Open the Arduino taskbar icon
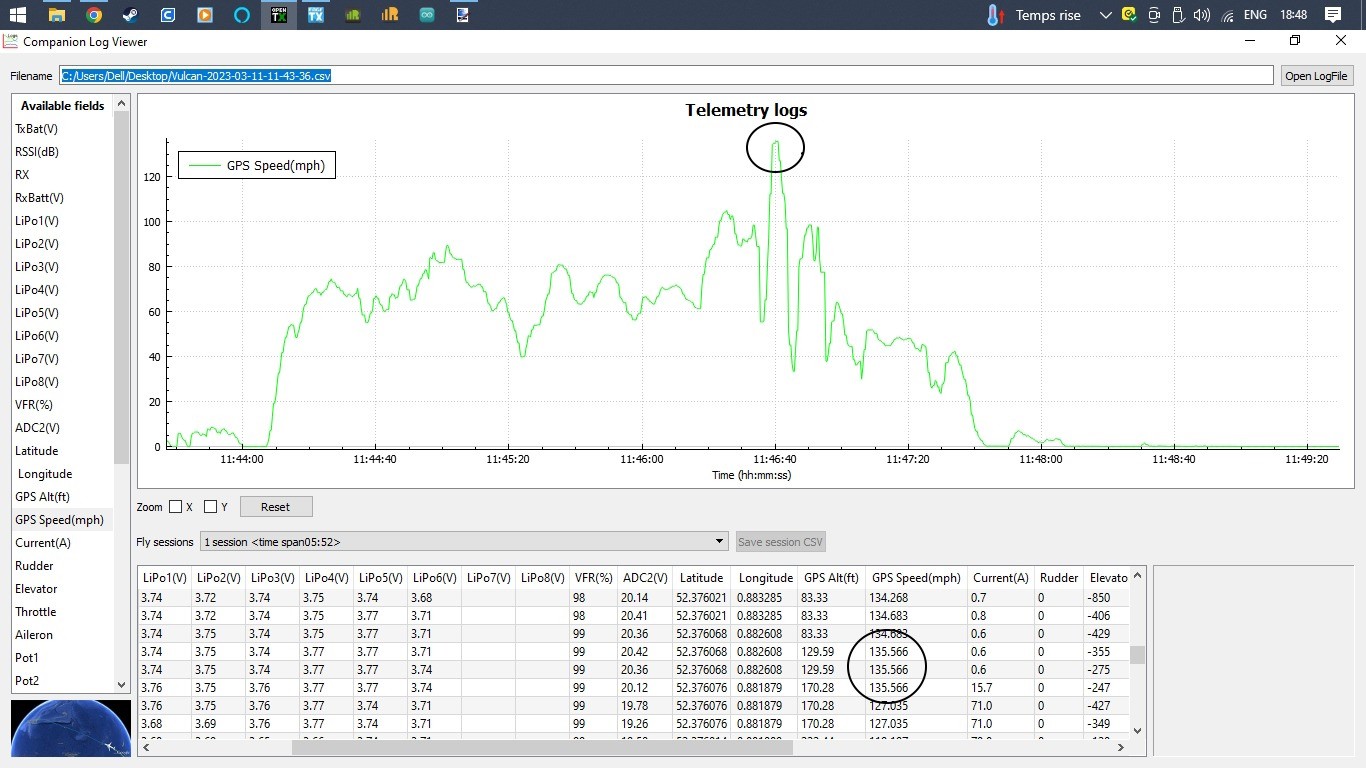This screenshot has width=1366, height=768. click(427, 14)
